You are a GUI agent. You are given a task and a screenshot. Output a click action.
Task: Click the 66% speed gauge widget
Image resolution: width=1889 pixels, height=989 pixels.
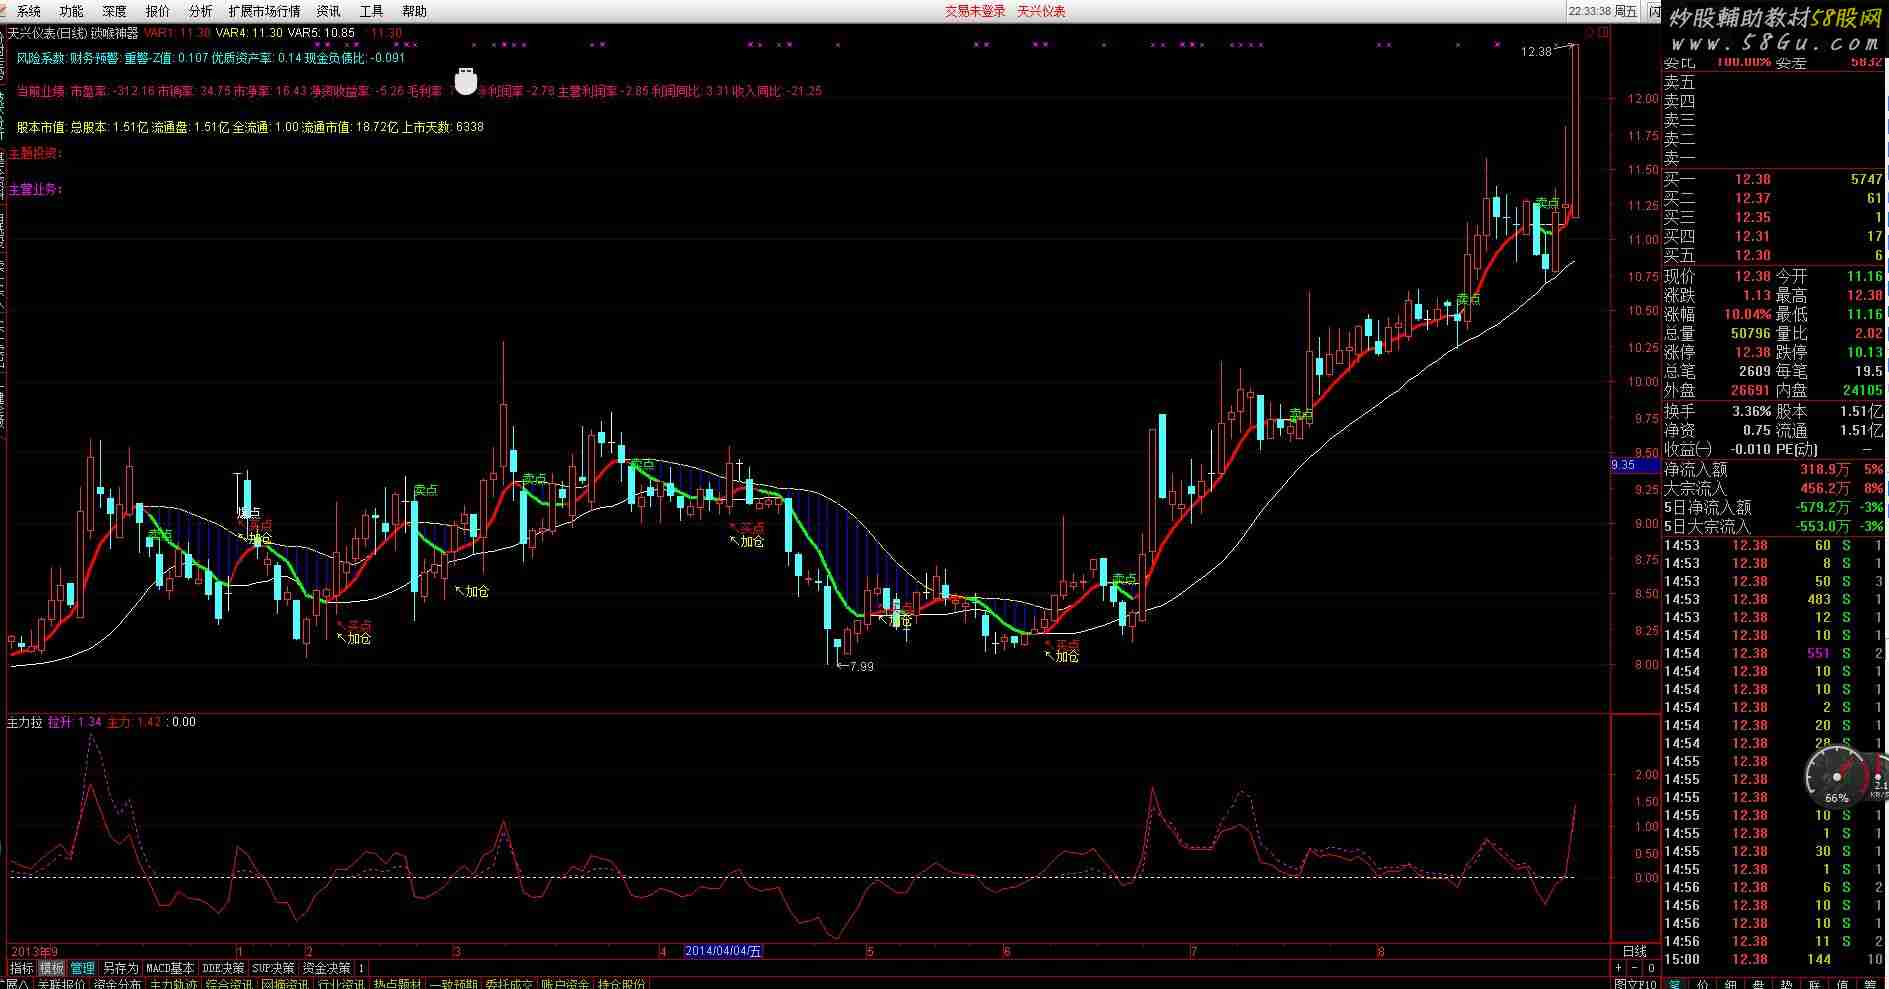tap(1836, 778)
